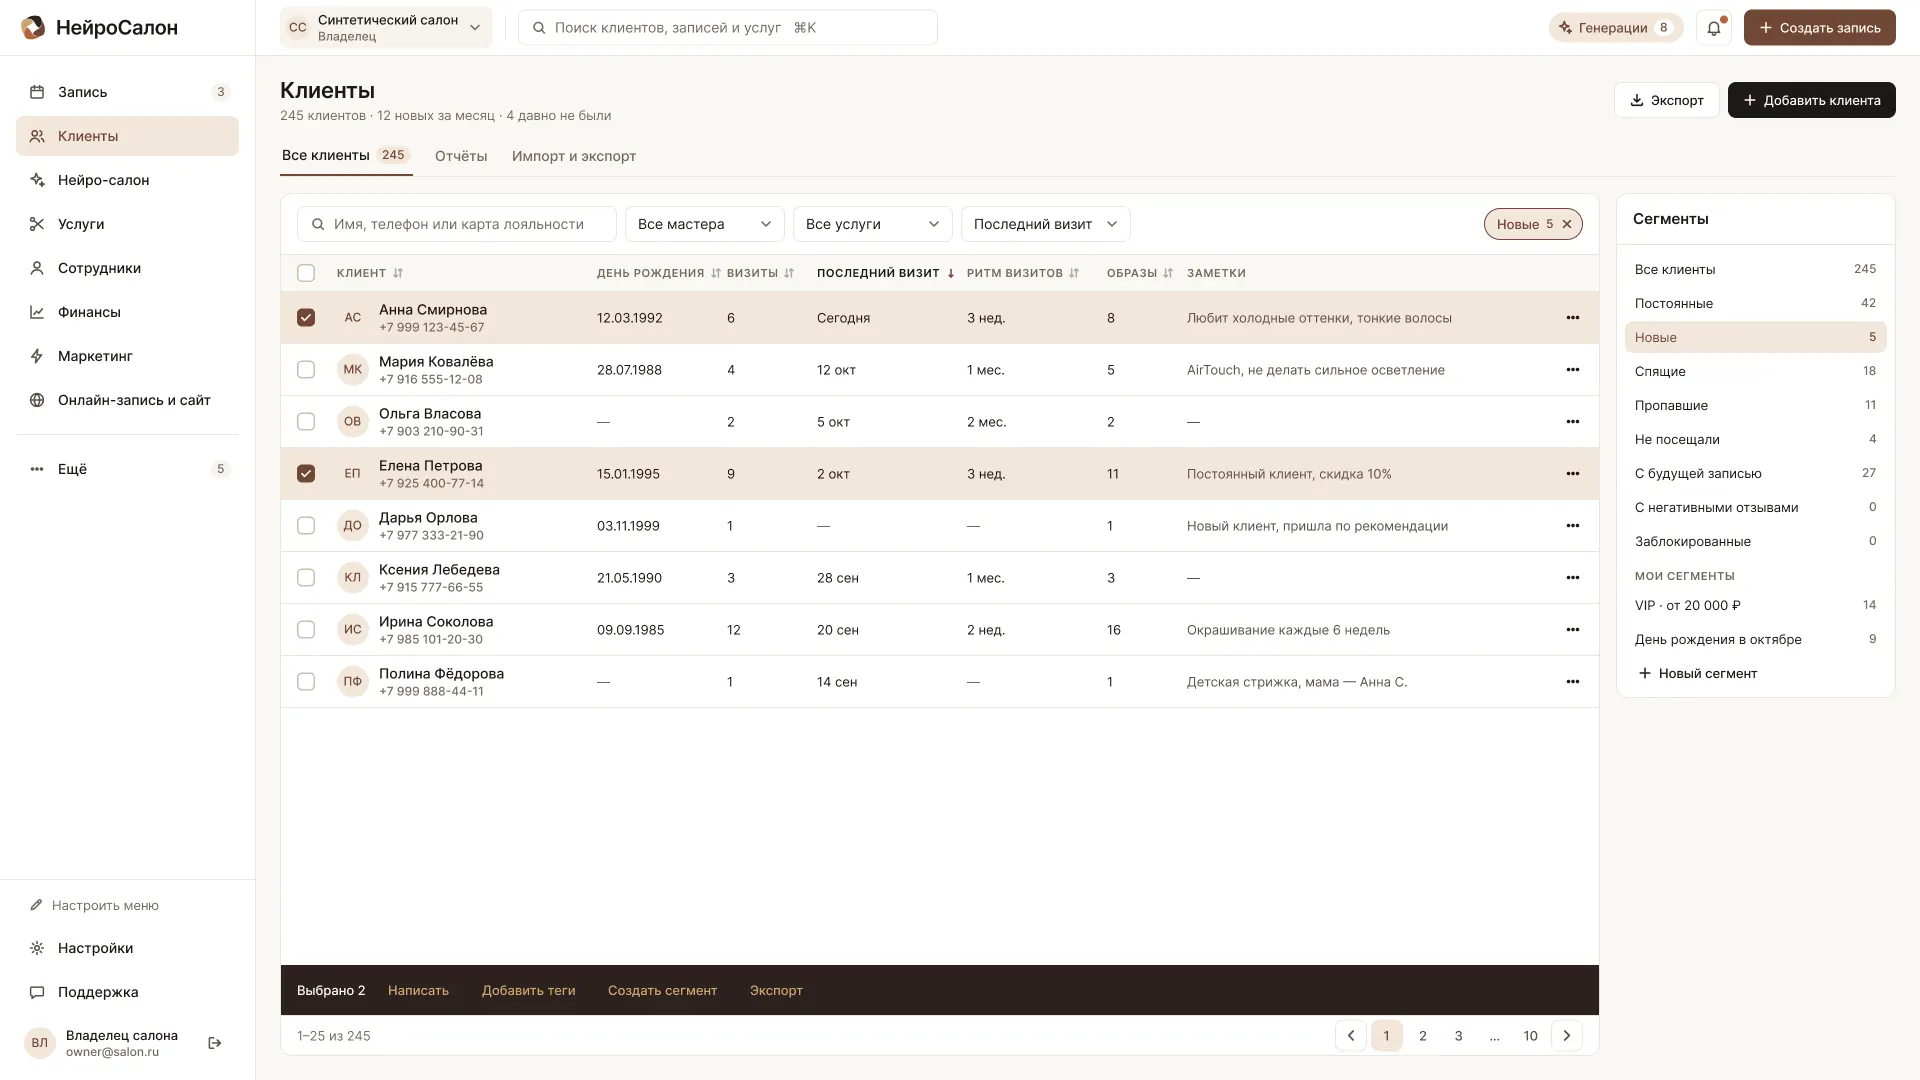The height and width of the screenshot is (1080, 1920).
Task: Check Мария Ковалёва's row checkbox
Action: [306, 370]
